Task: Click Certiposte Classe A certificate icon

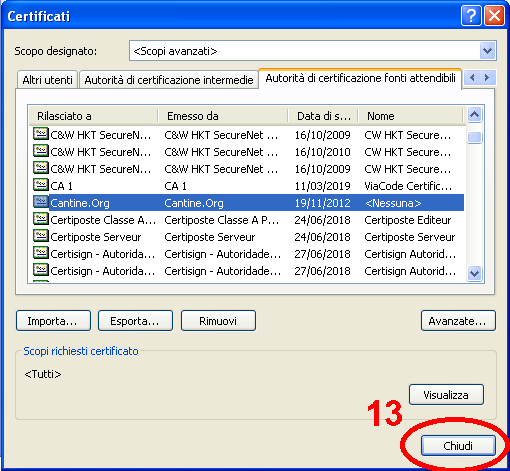Action: pos(41,219)
